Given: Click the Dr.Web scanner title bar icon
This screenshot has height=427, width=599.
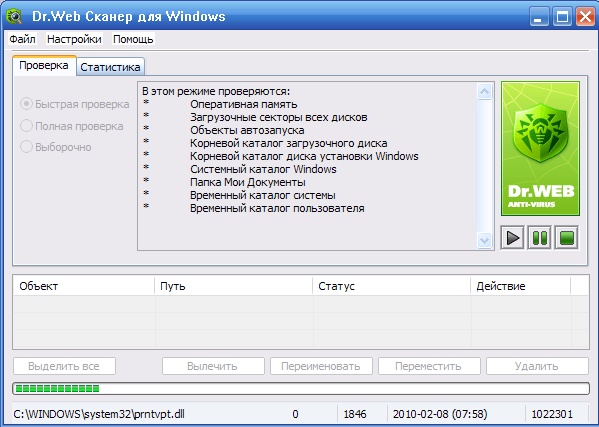Looking at the screenshot, I should [14, 16].
